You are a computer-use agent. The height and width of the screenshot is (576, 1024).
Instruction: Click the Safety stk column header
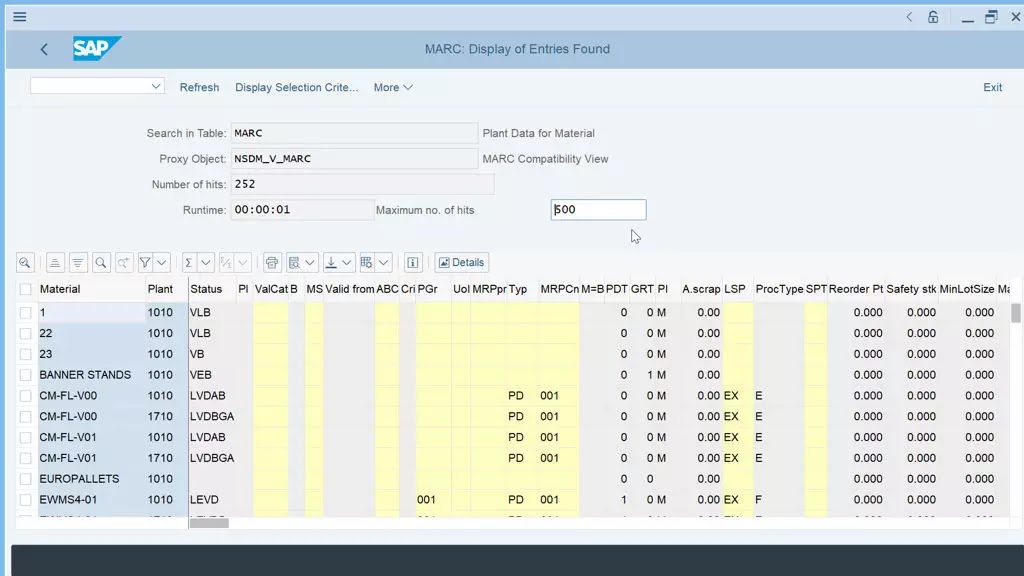coord(911,289)
